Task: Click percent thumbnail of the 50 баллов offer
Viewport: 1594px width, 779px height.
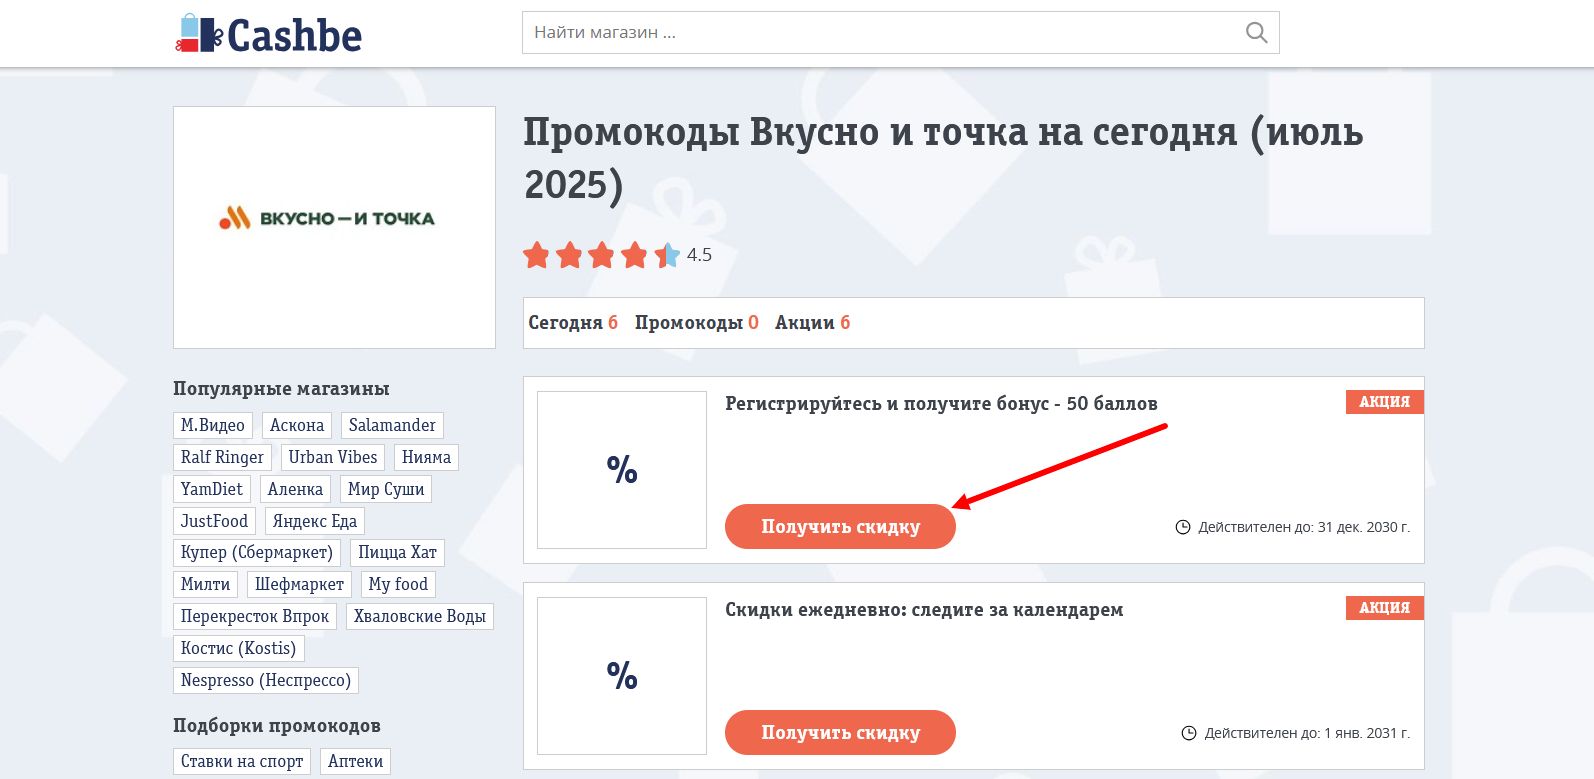Action: click(622, 470)
